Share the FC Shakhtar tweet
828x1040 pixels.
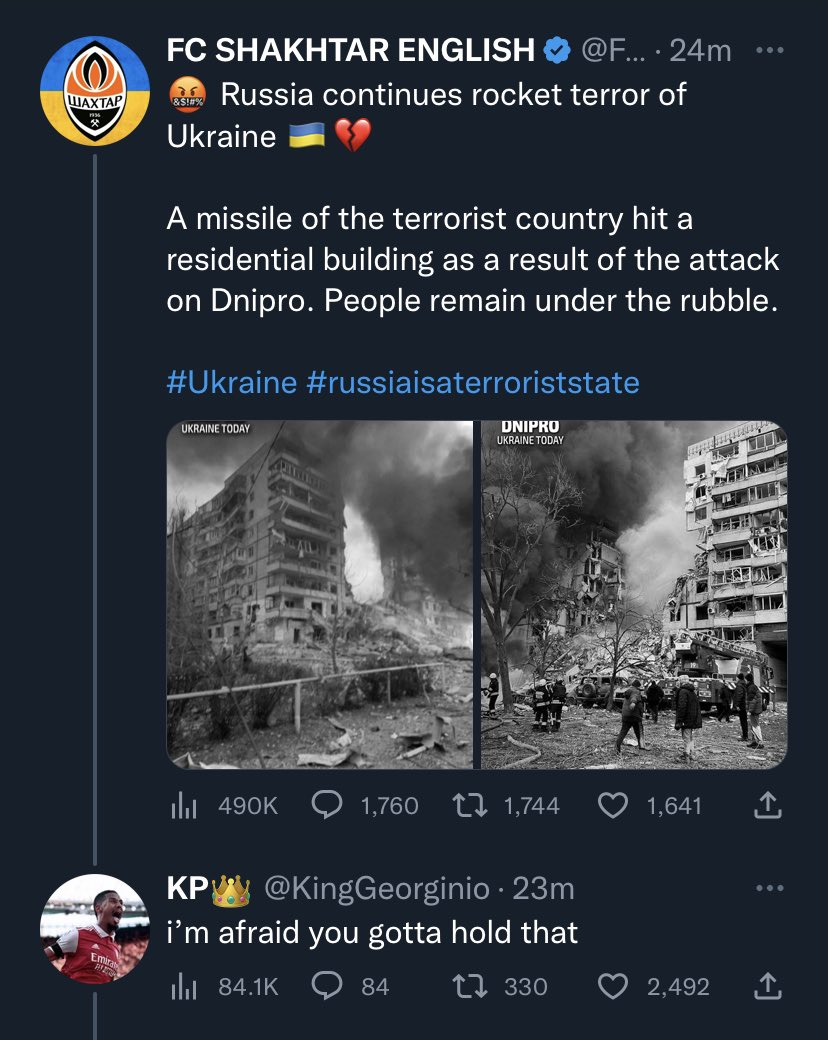point(765,805)
